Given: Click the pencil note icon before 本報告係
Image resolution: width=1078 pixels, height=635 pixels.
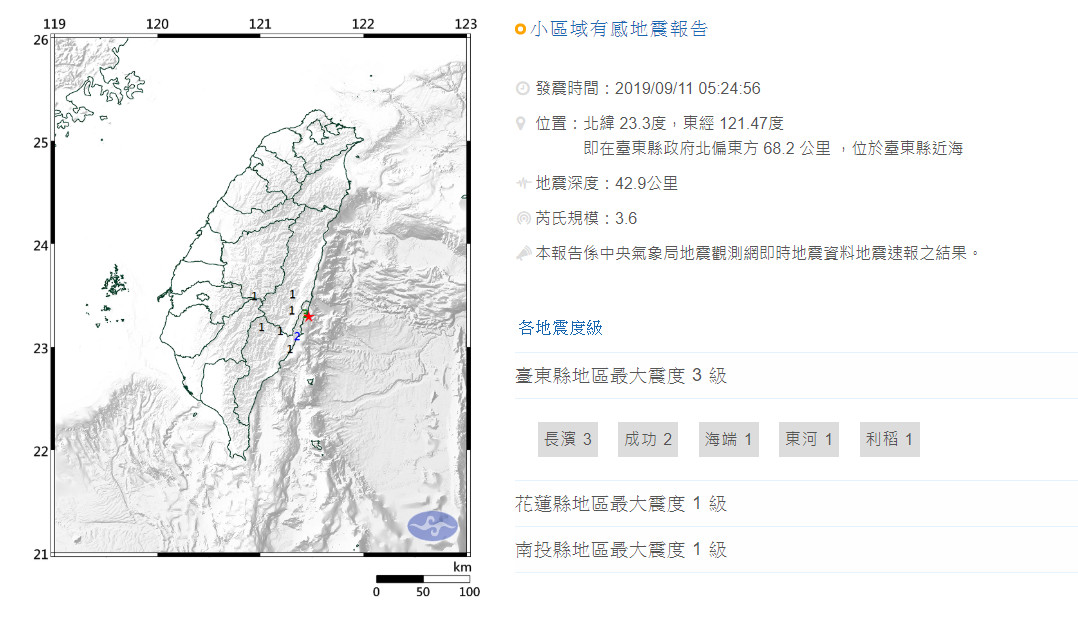Looking at the screenshot, I should 522,253.
